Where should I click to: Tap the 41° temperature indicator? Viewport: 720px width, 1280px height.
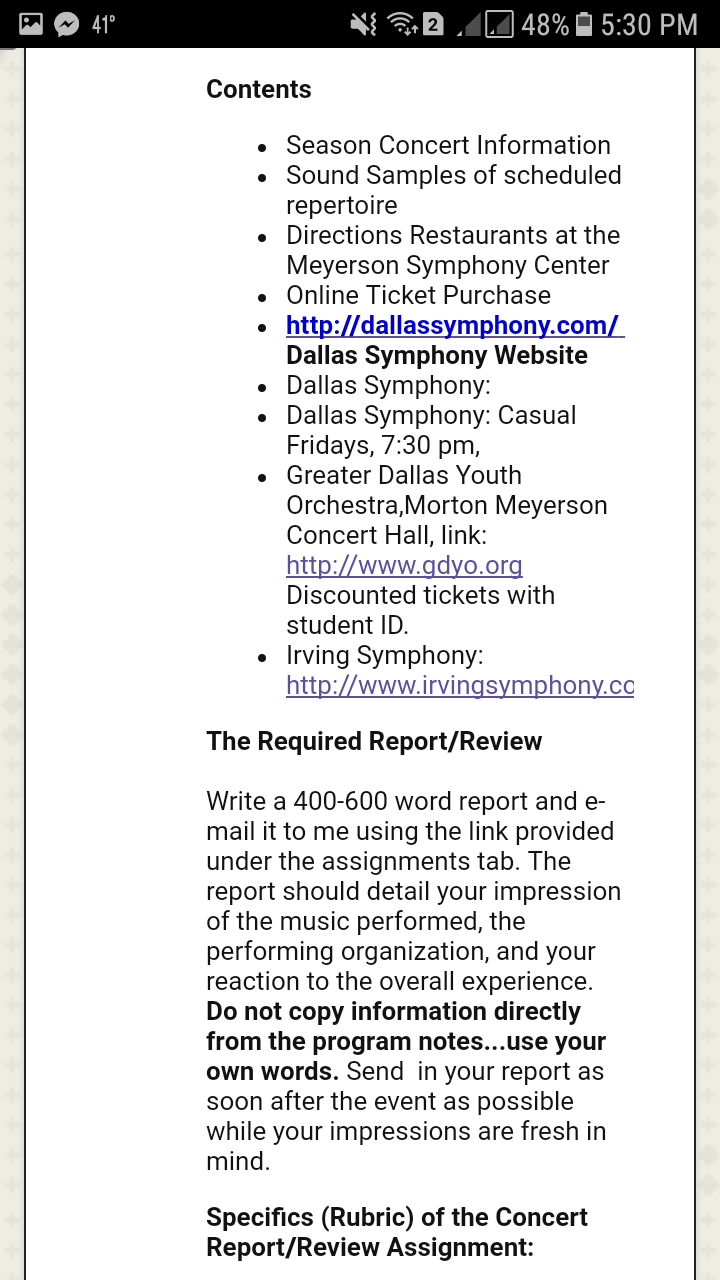[102, 24]
